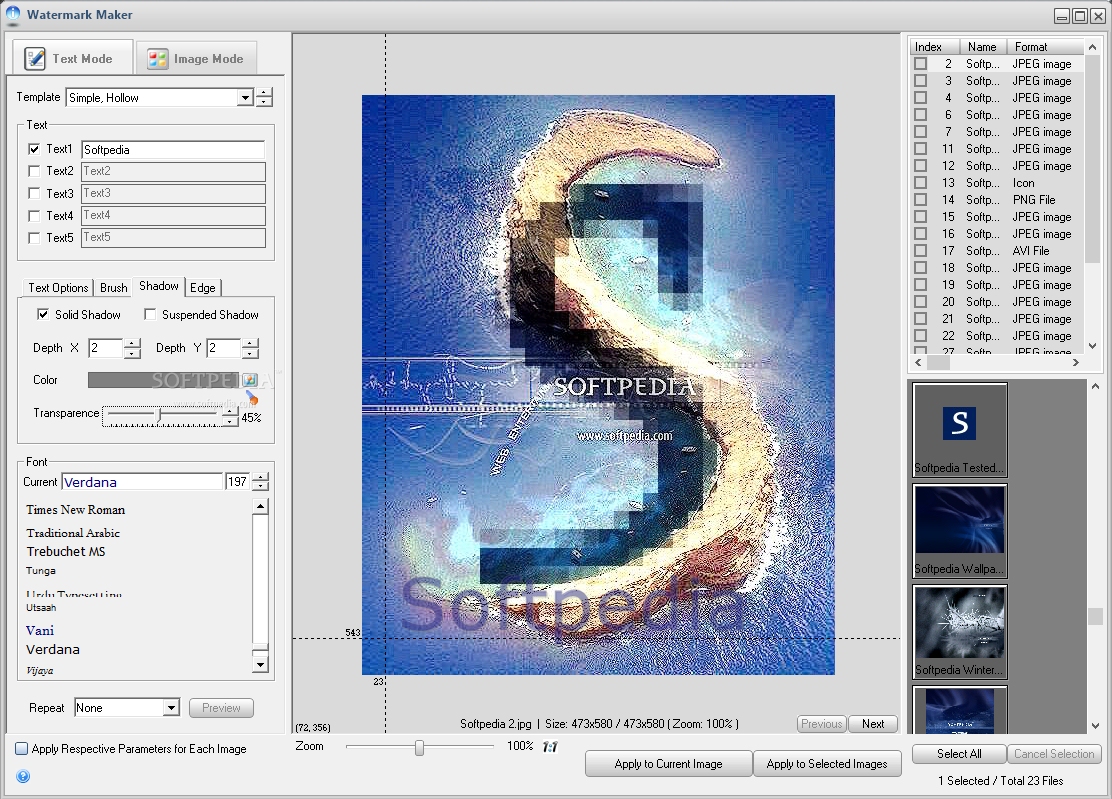Click the Select All button
The height and width of the screenshot is (799, 1112).
point(959,754)
